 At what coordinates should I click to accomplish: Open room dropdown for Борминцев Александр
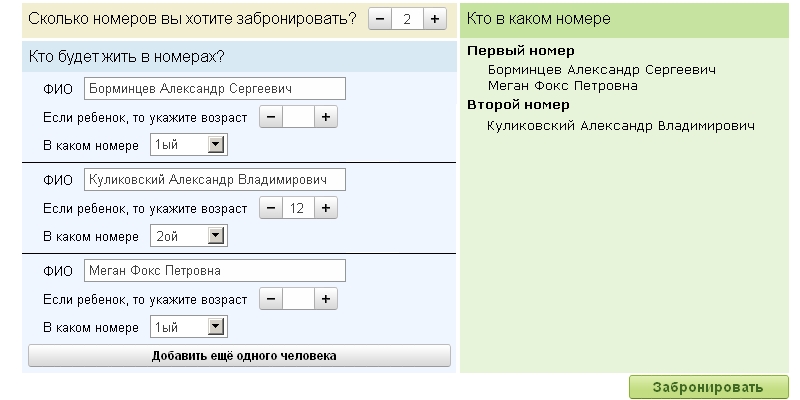pyautogui.click(x=188, y=146)
